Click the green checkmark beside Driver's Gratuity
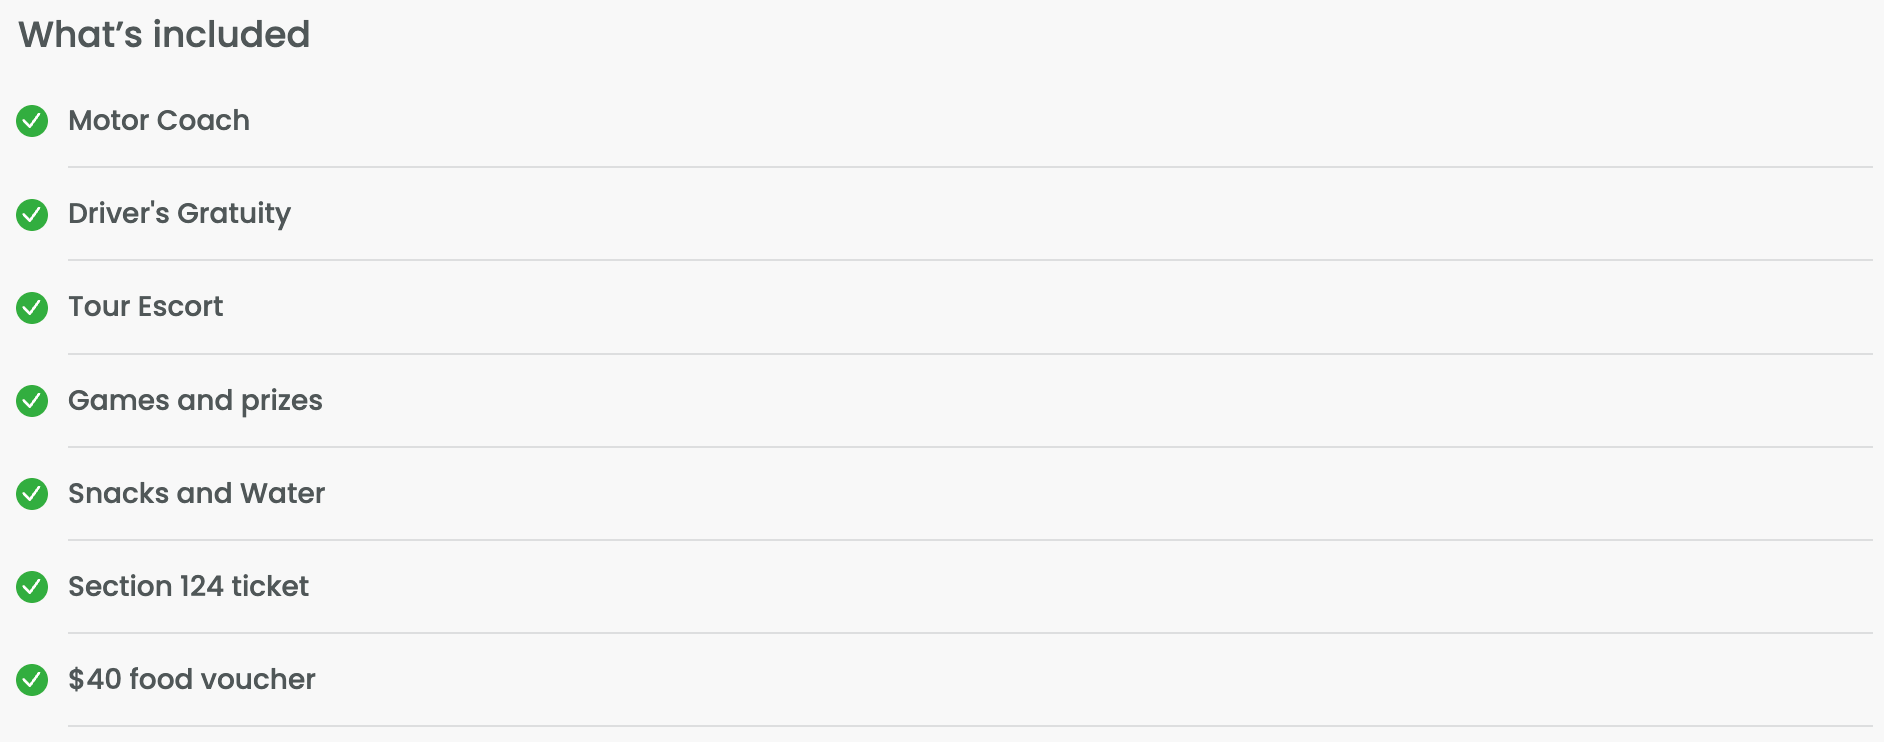This screenshot has height=742, width=1884. coord(32,214)
